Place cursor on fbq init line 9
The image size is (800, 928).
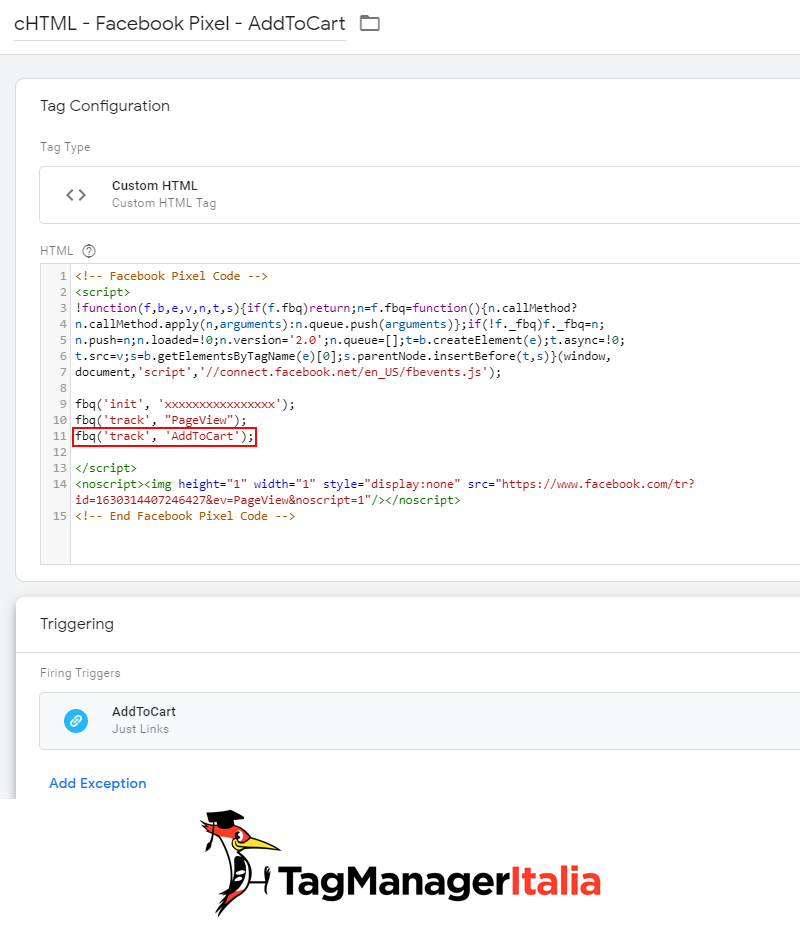[x=185, y=404]
